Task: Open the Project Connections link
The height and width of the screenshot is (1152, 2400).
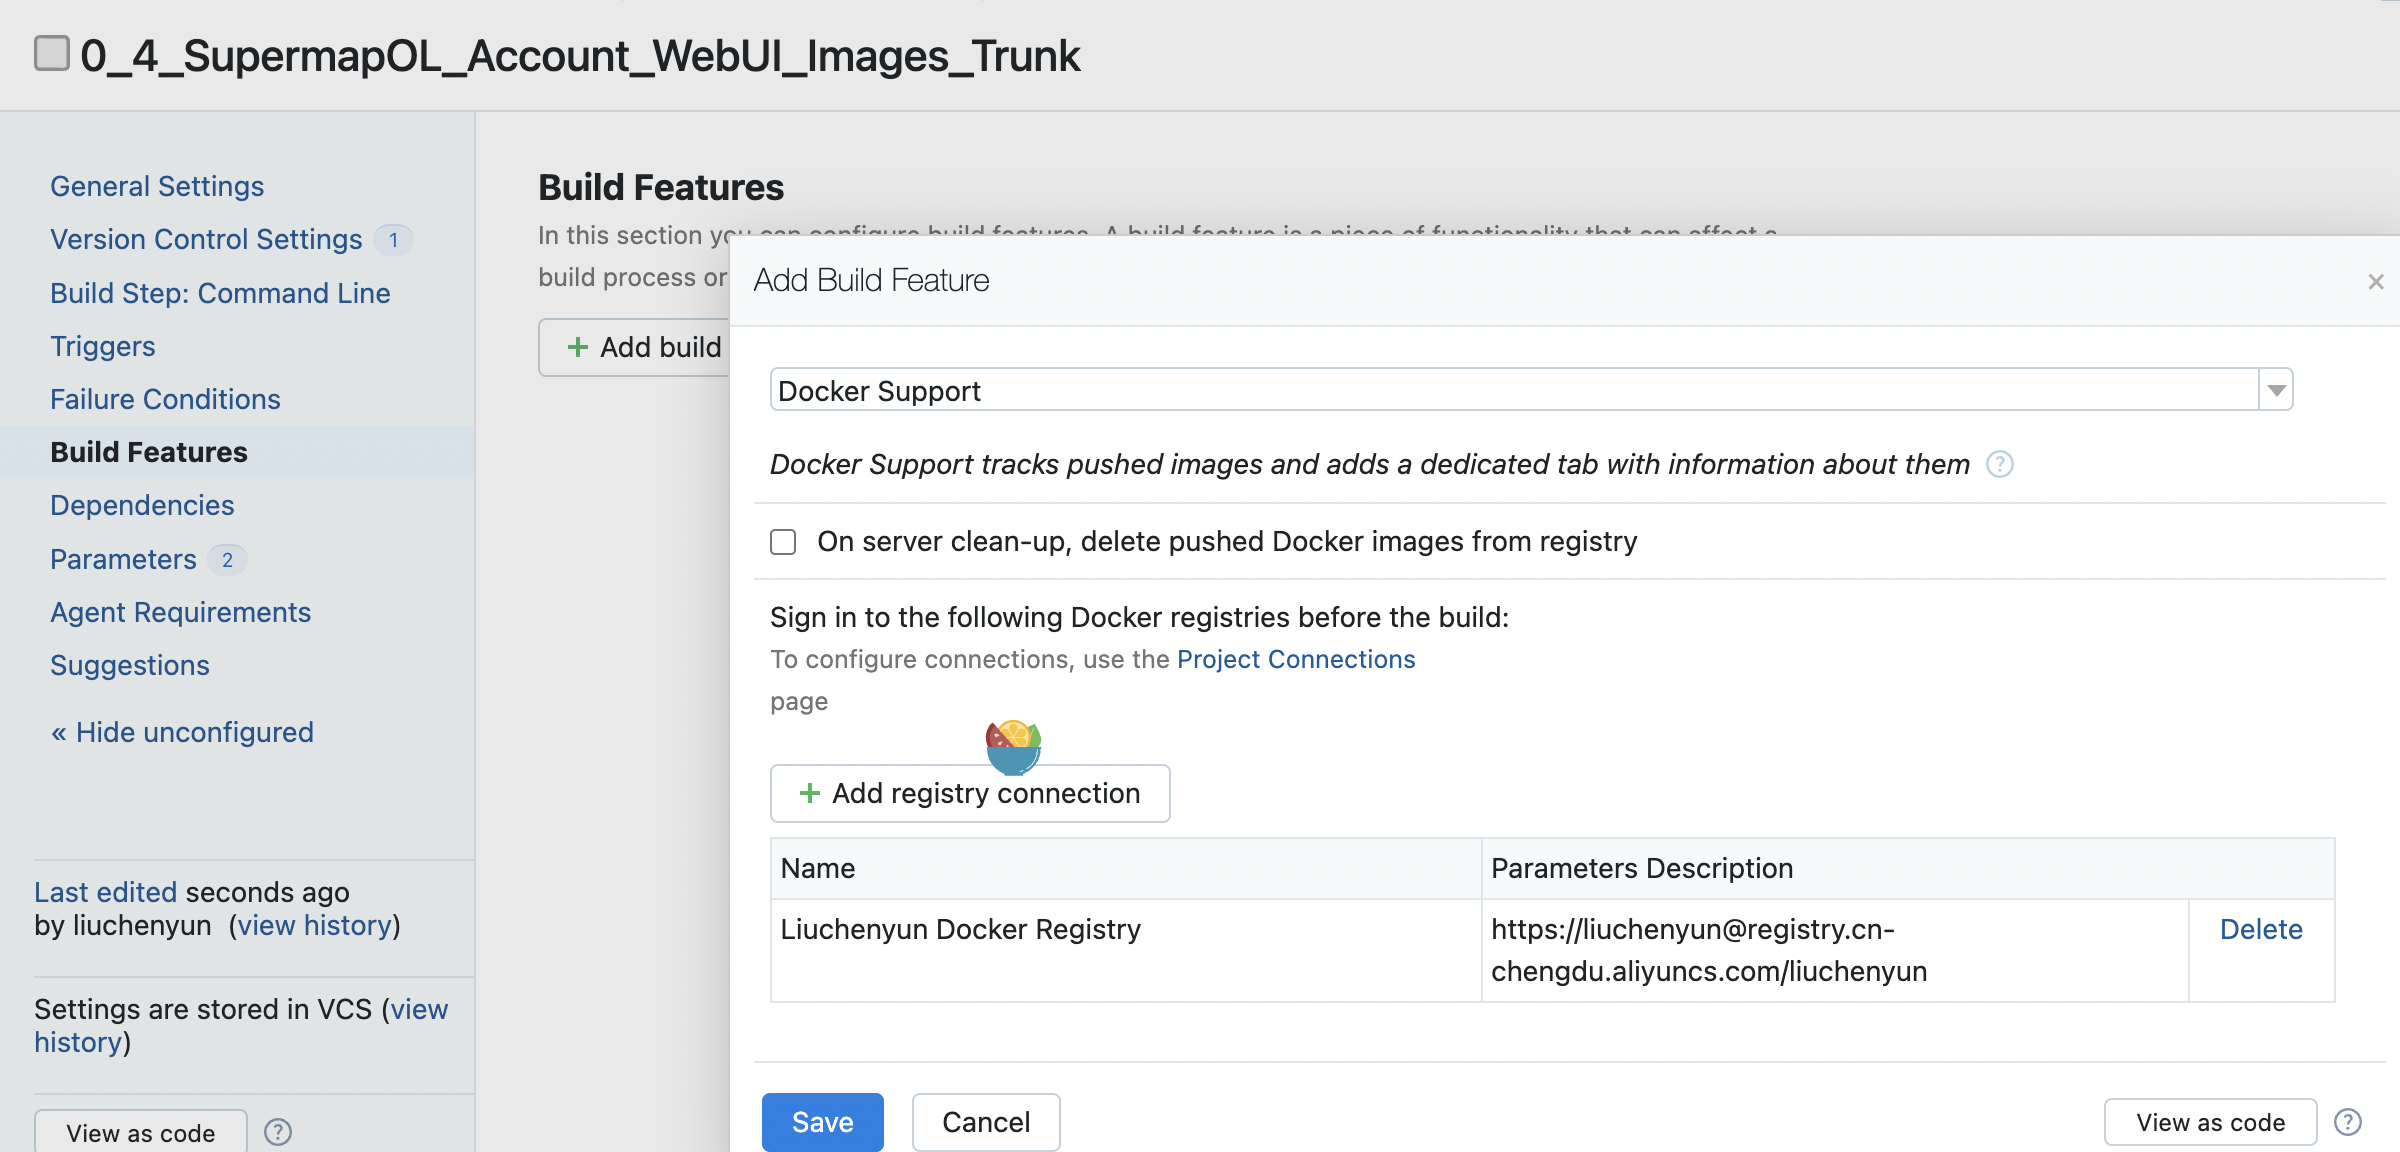Action: (1296, 660)
